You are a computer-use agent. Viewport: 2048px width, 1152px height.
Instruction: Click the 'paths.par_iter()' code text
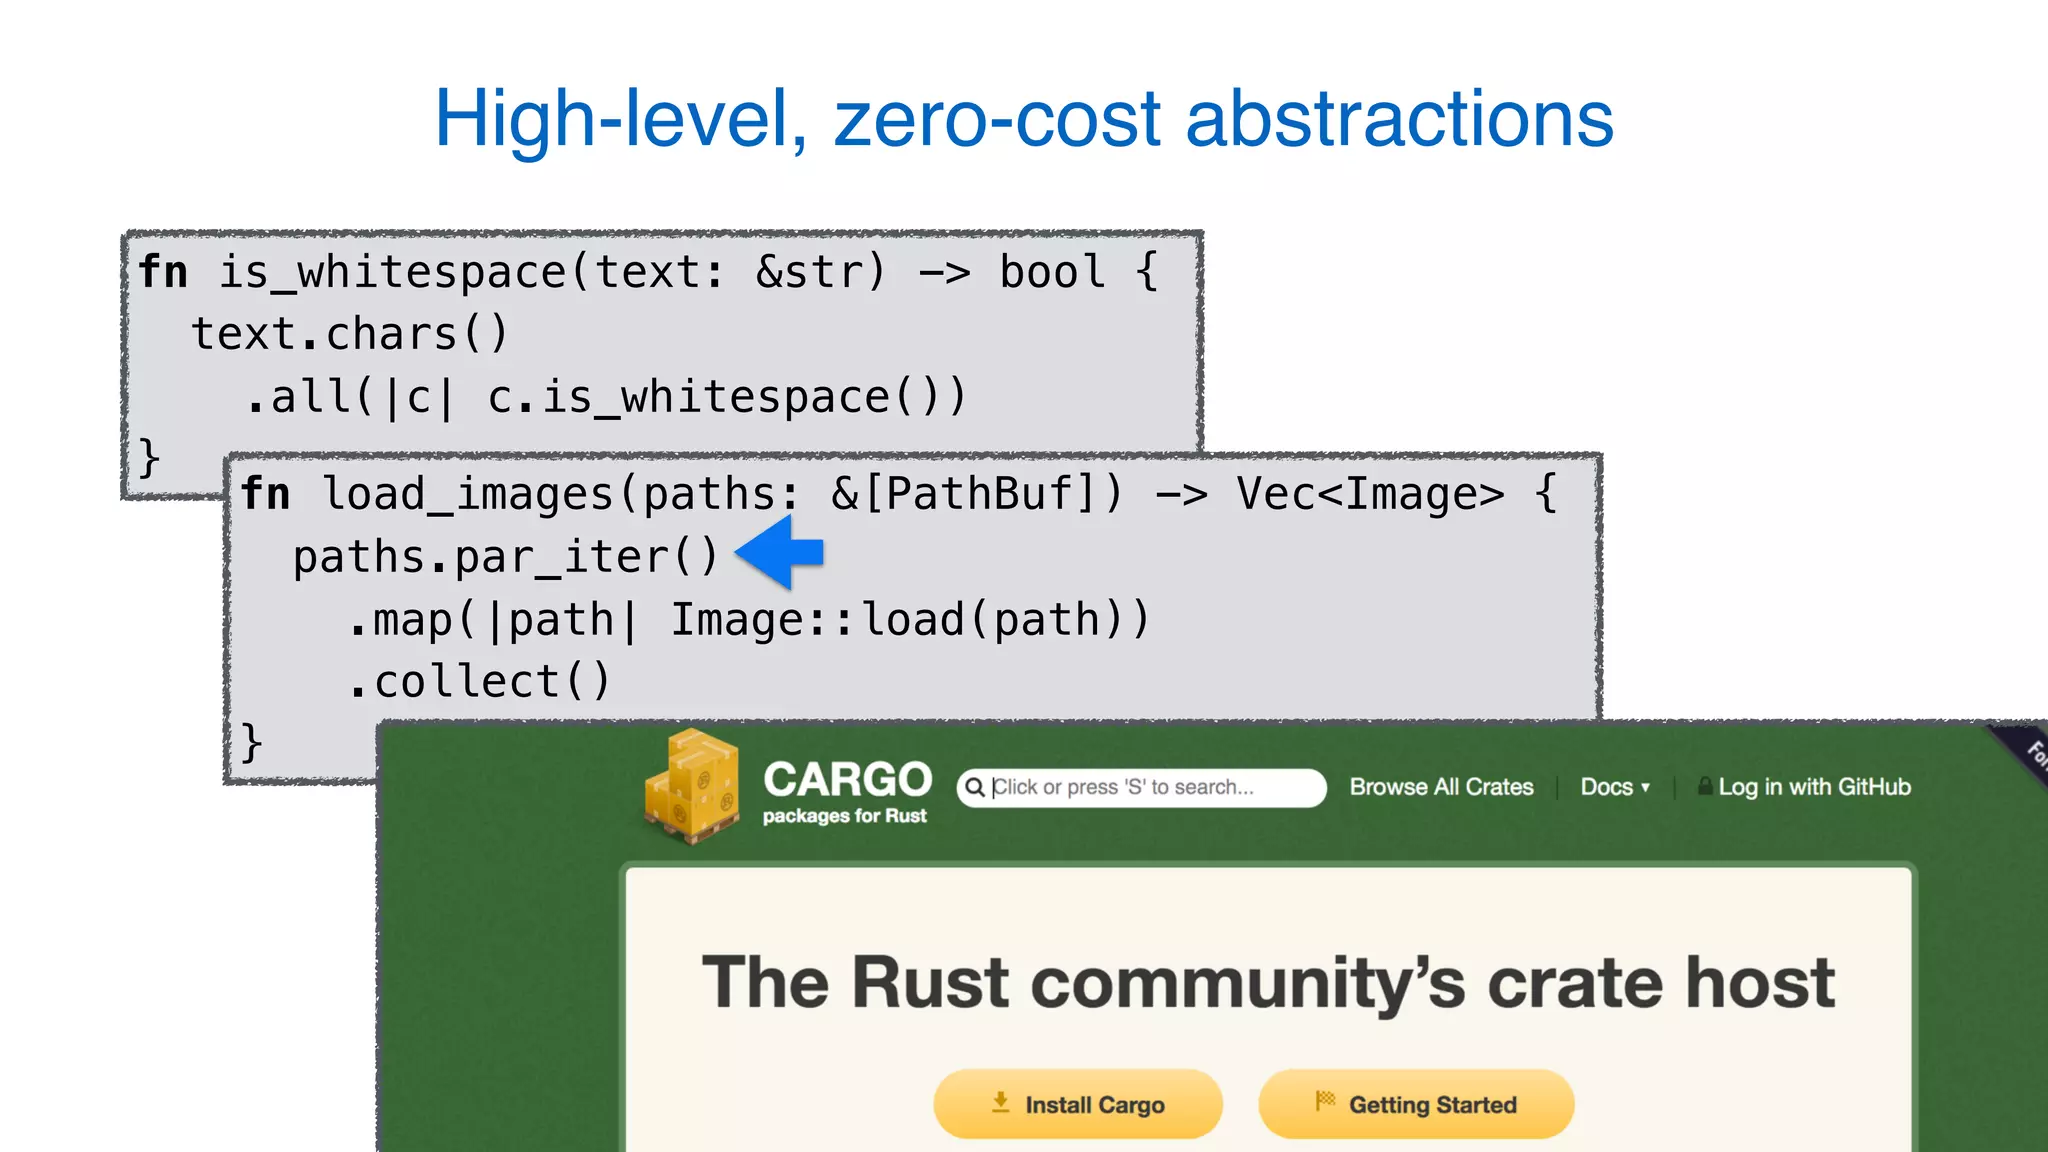[506, 557]
